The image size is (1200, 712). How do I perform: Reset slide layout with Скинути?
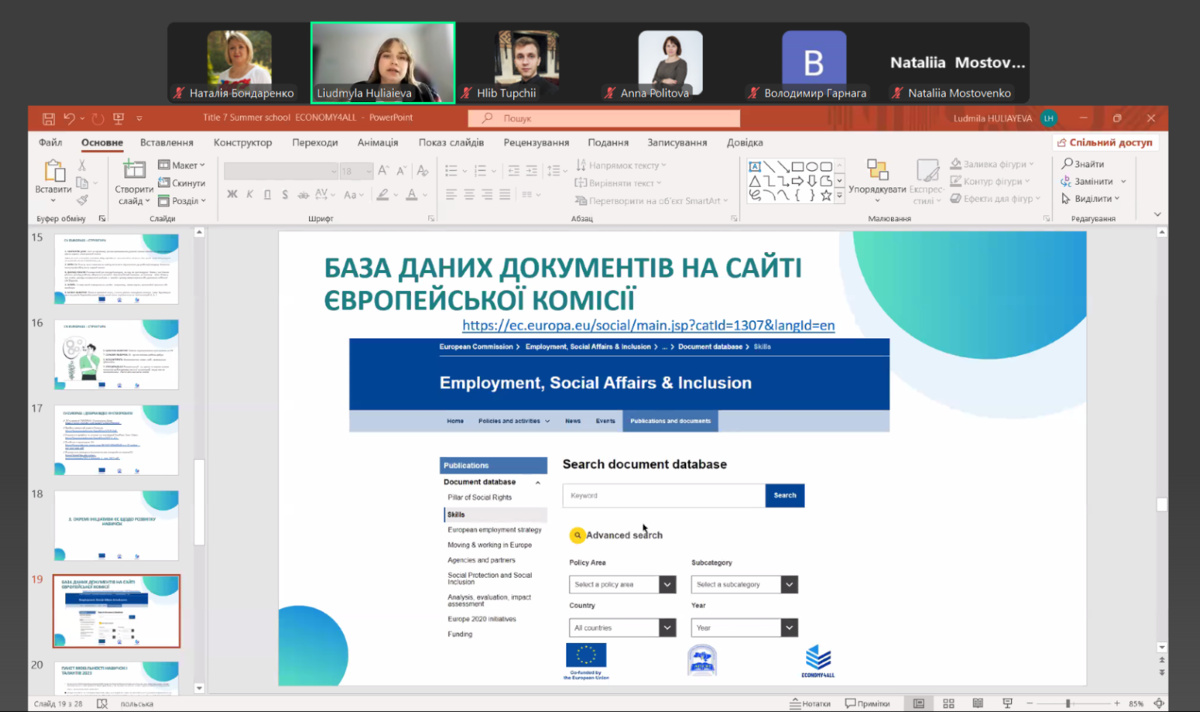181,183
